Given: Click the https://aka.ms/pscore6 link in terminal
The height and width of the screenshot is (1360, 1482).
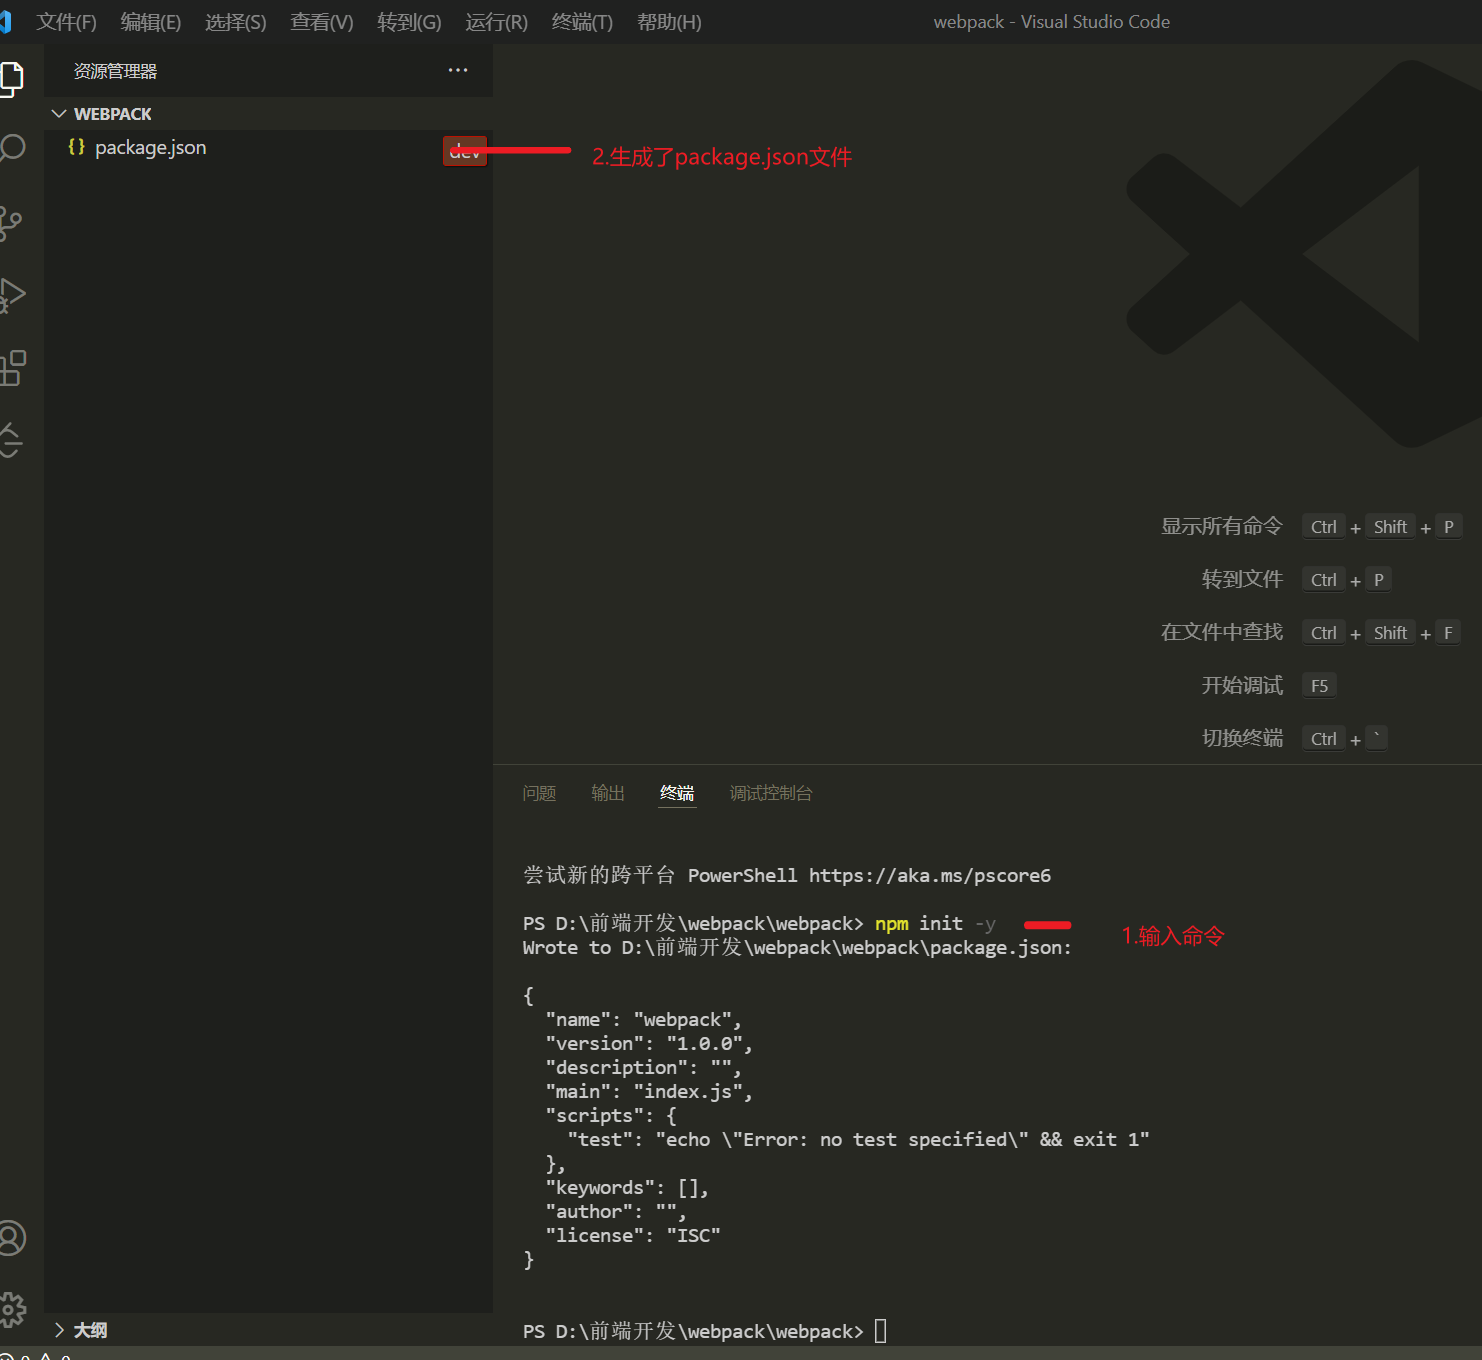Looking at the screenshot, I should pos(930,875).
